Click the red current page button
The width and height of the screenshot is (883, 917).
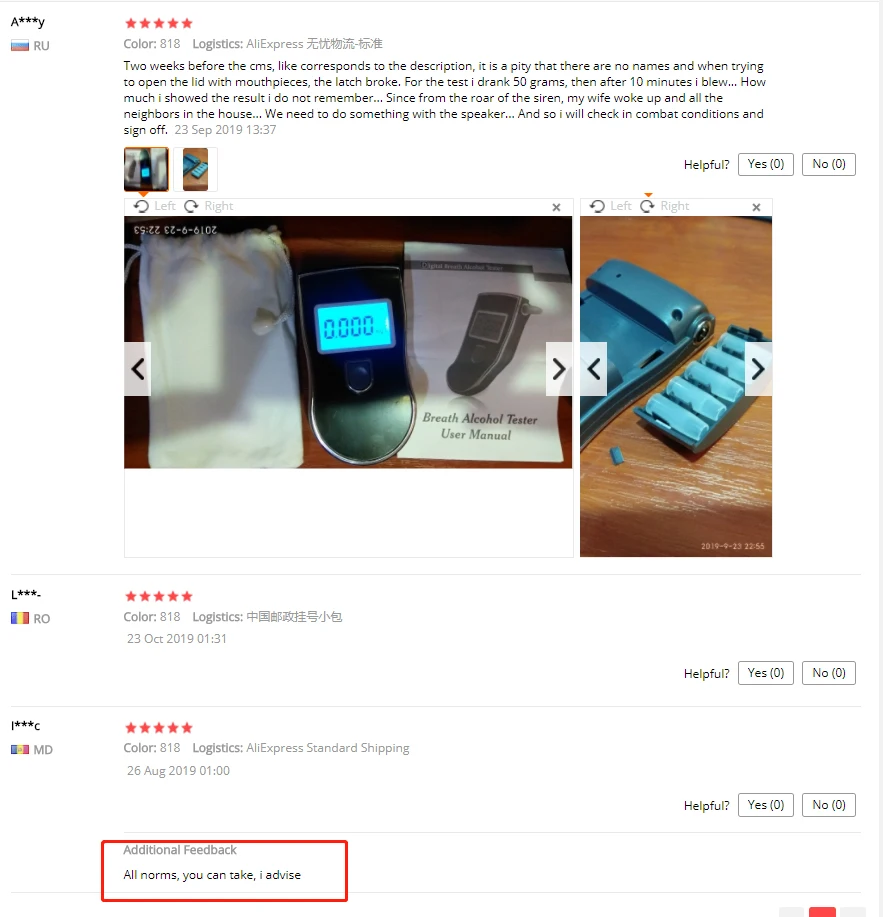[822, 912]
